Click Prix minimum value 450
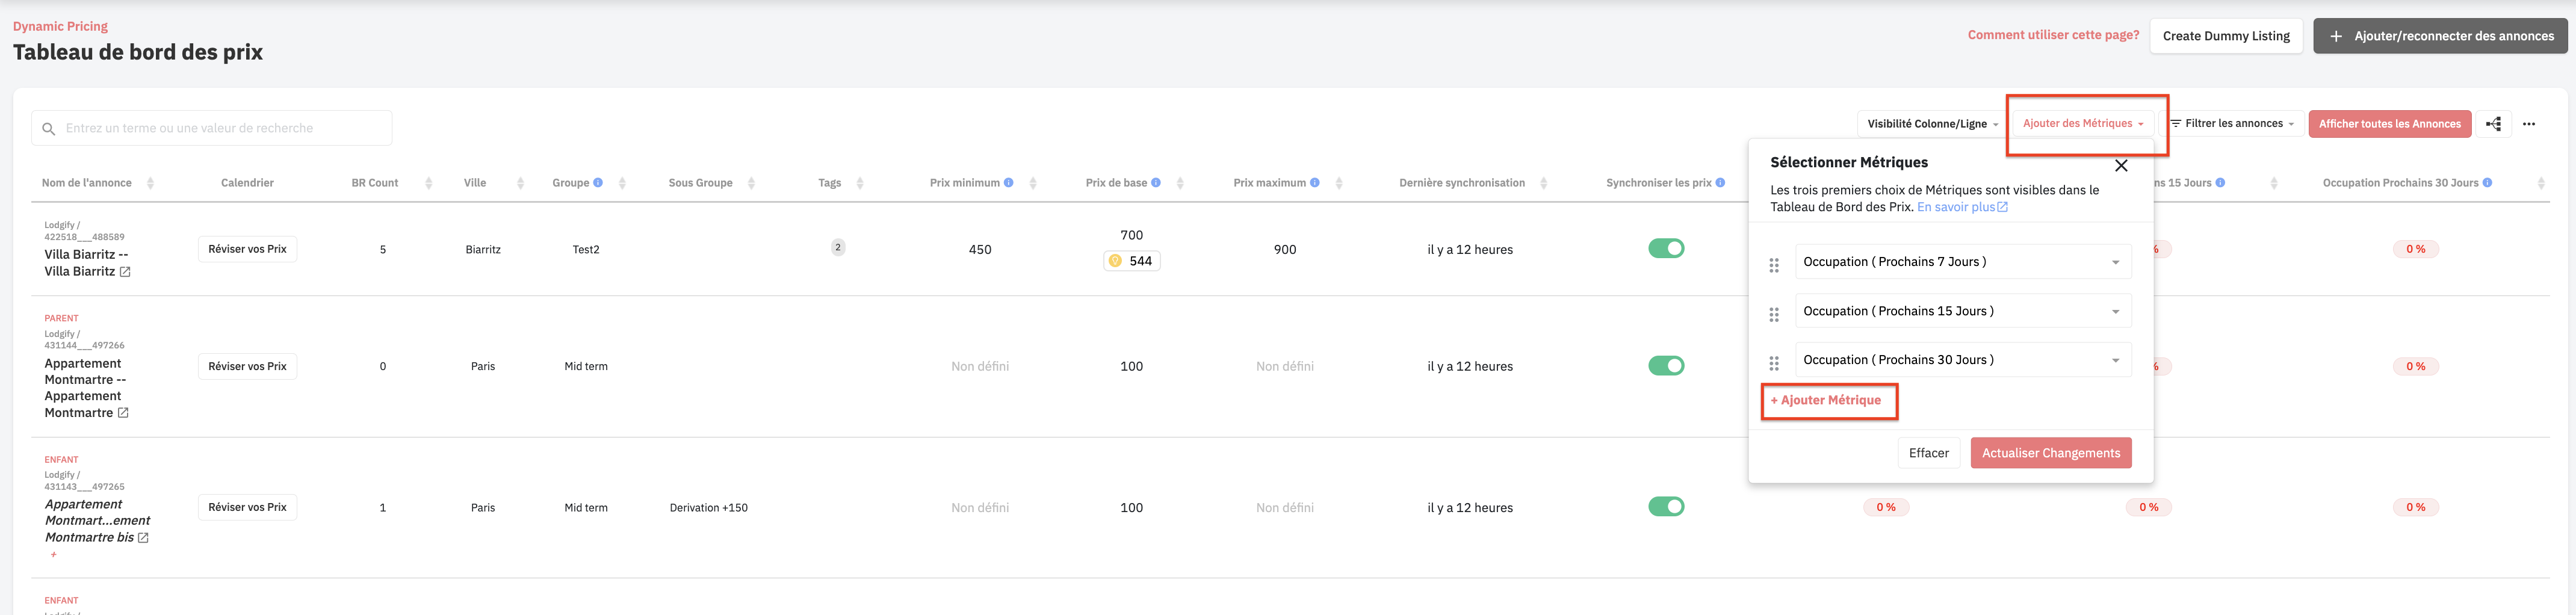Image resolution: width=2576 pixels, height=615 pixels. (979, 249)
